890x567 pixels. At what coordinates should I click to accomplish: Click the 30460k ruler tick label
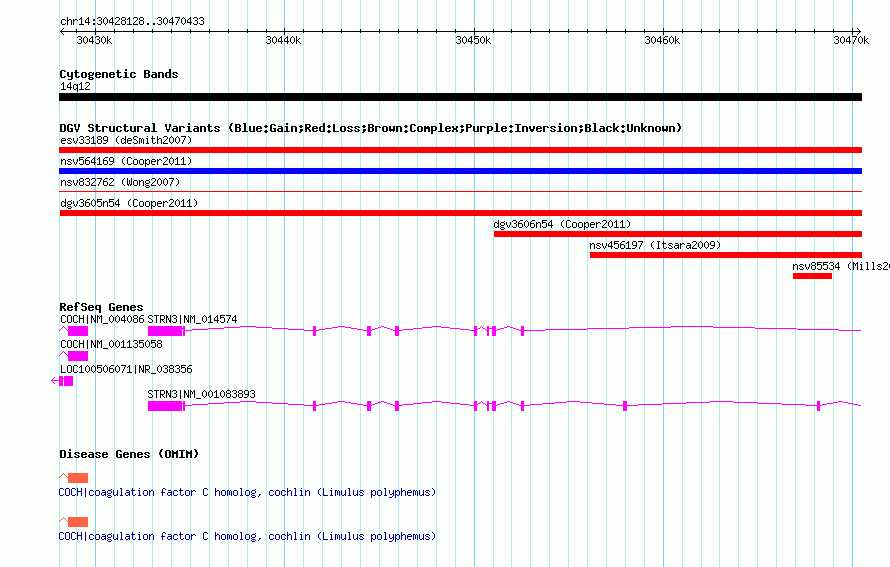tap(662, 40)
